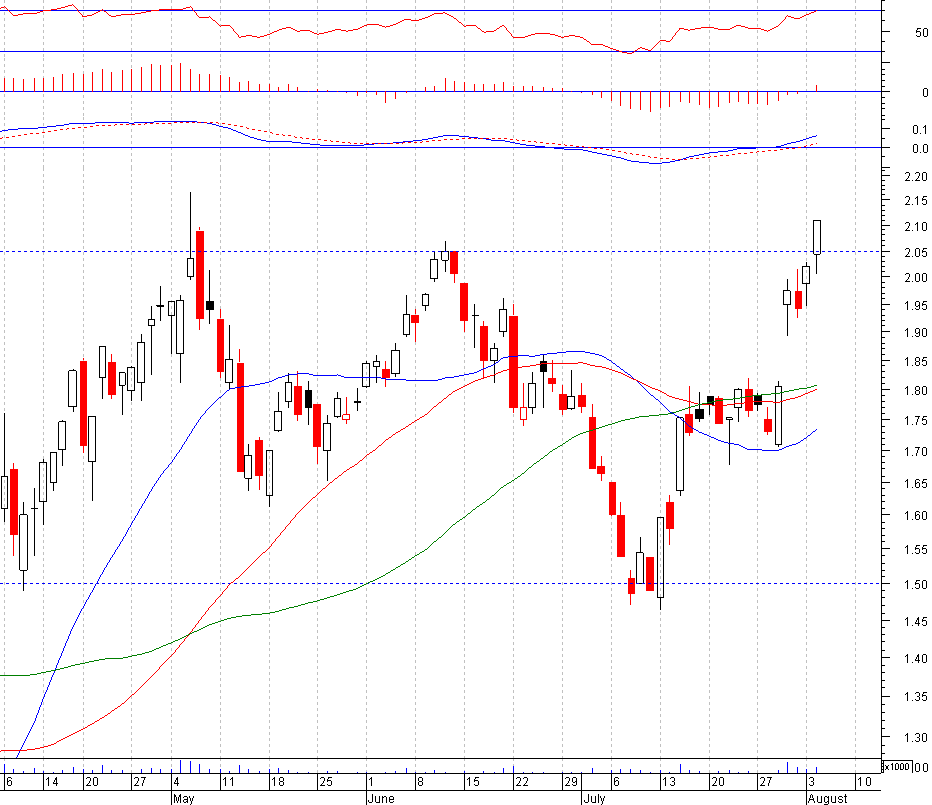
Task: Click the 1 date label above June
Action: click(x=371, y=782)
